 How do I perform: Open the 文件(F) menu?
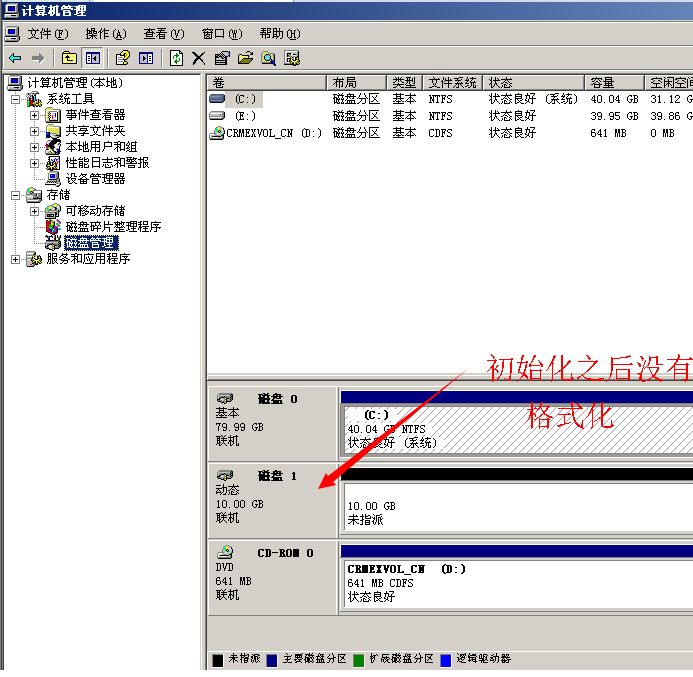coord(48,34)
